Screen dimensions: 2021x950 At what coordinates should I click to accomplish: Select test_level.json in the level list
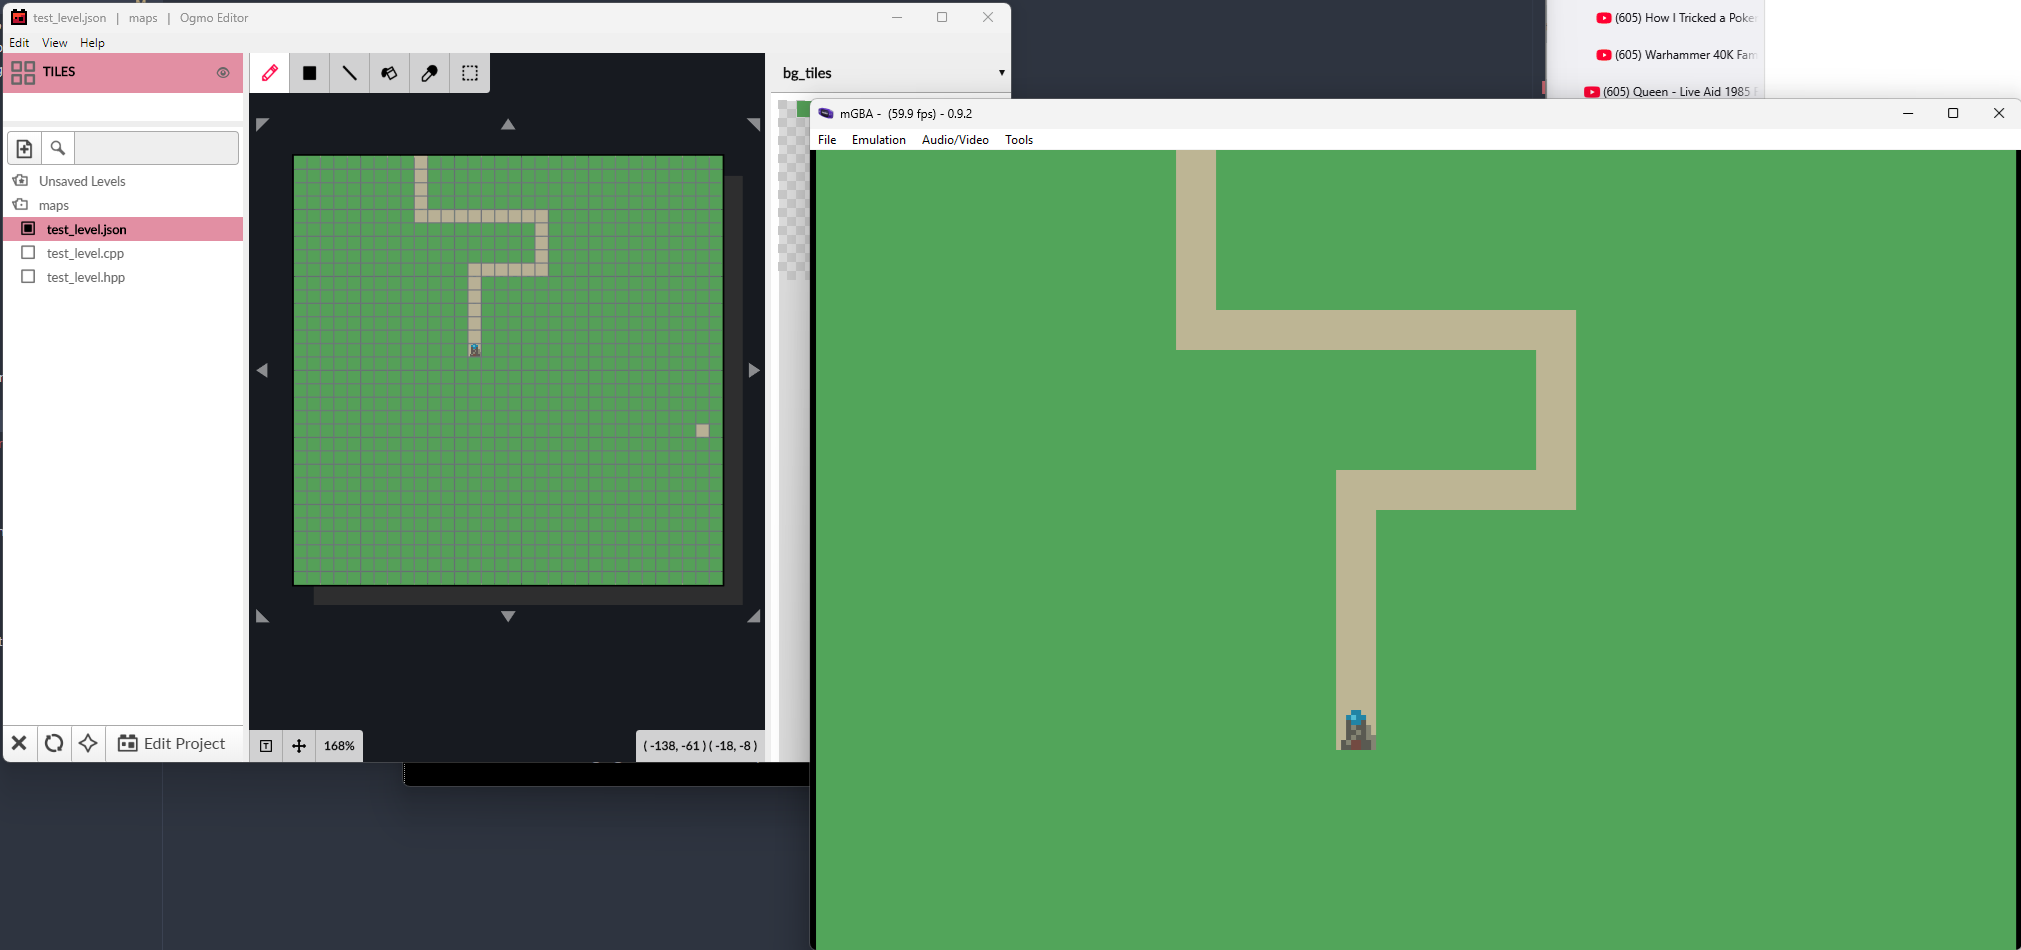pyautogui.click(x=86, y=228)
